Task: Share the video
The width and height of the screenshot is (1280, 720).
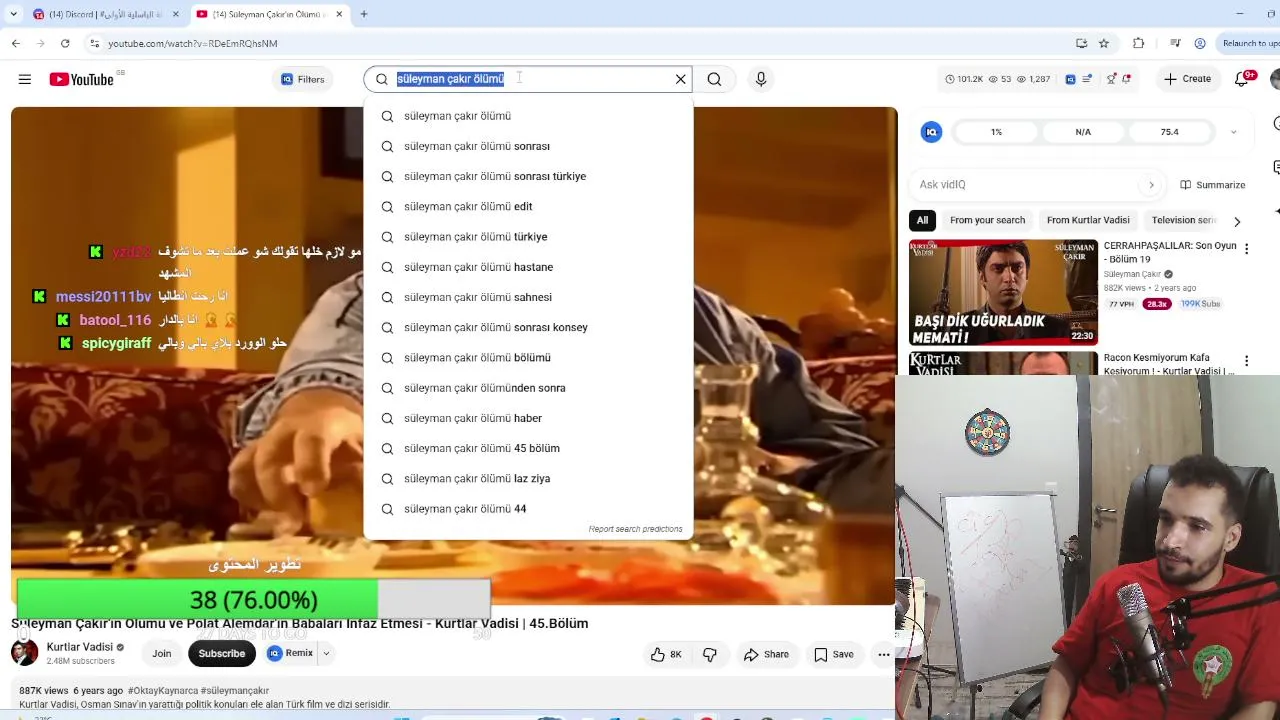Action: 766,655
